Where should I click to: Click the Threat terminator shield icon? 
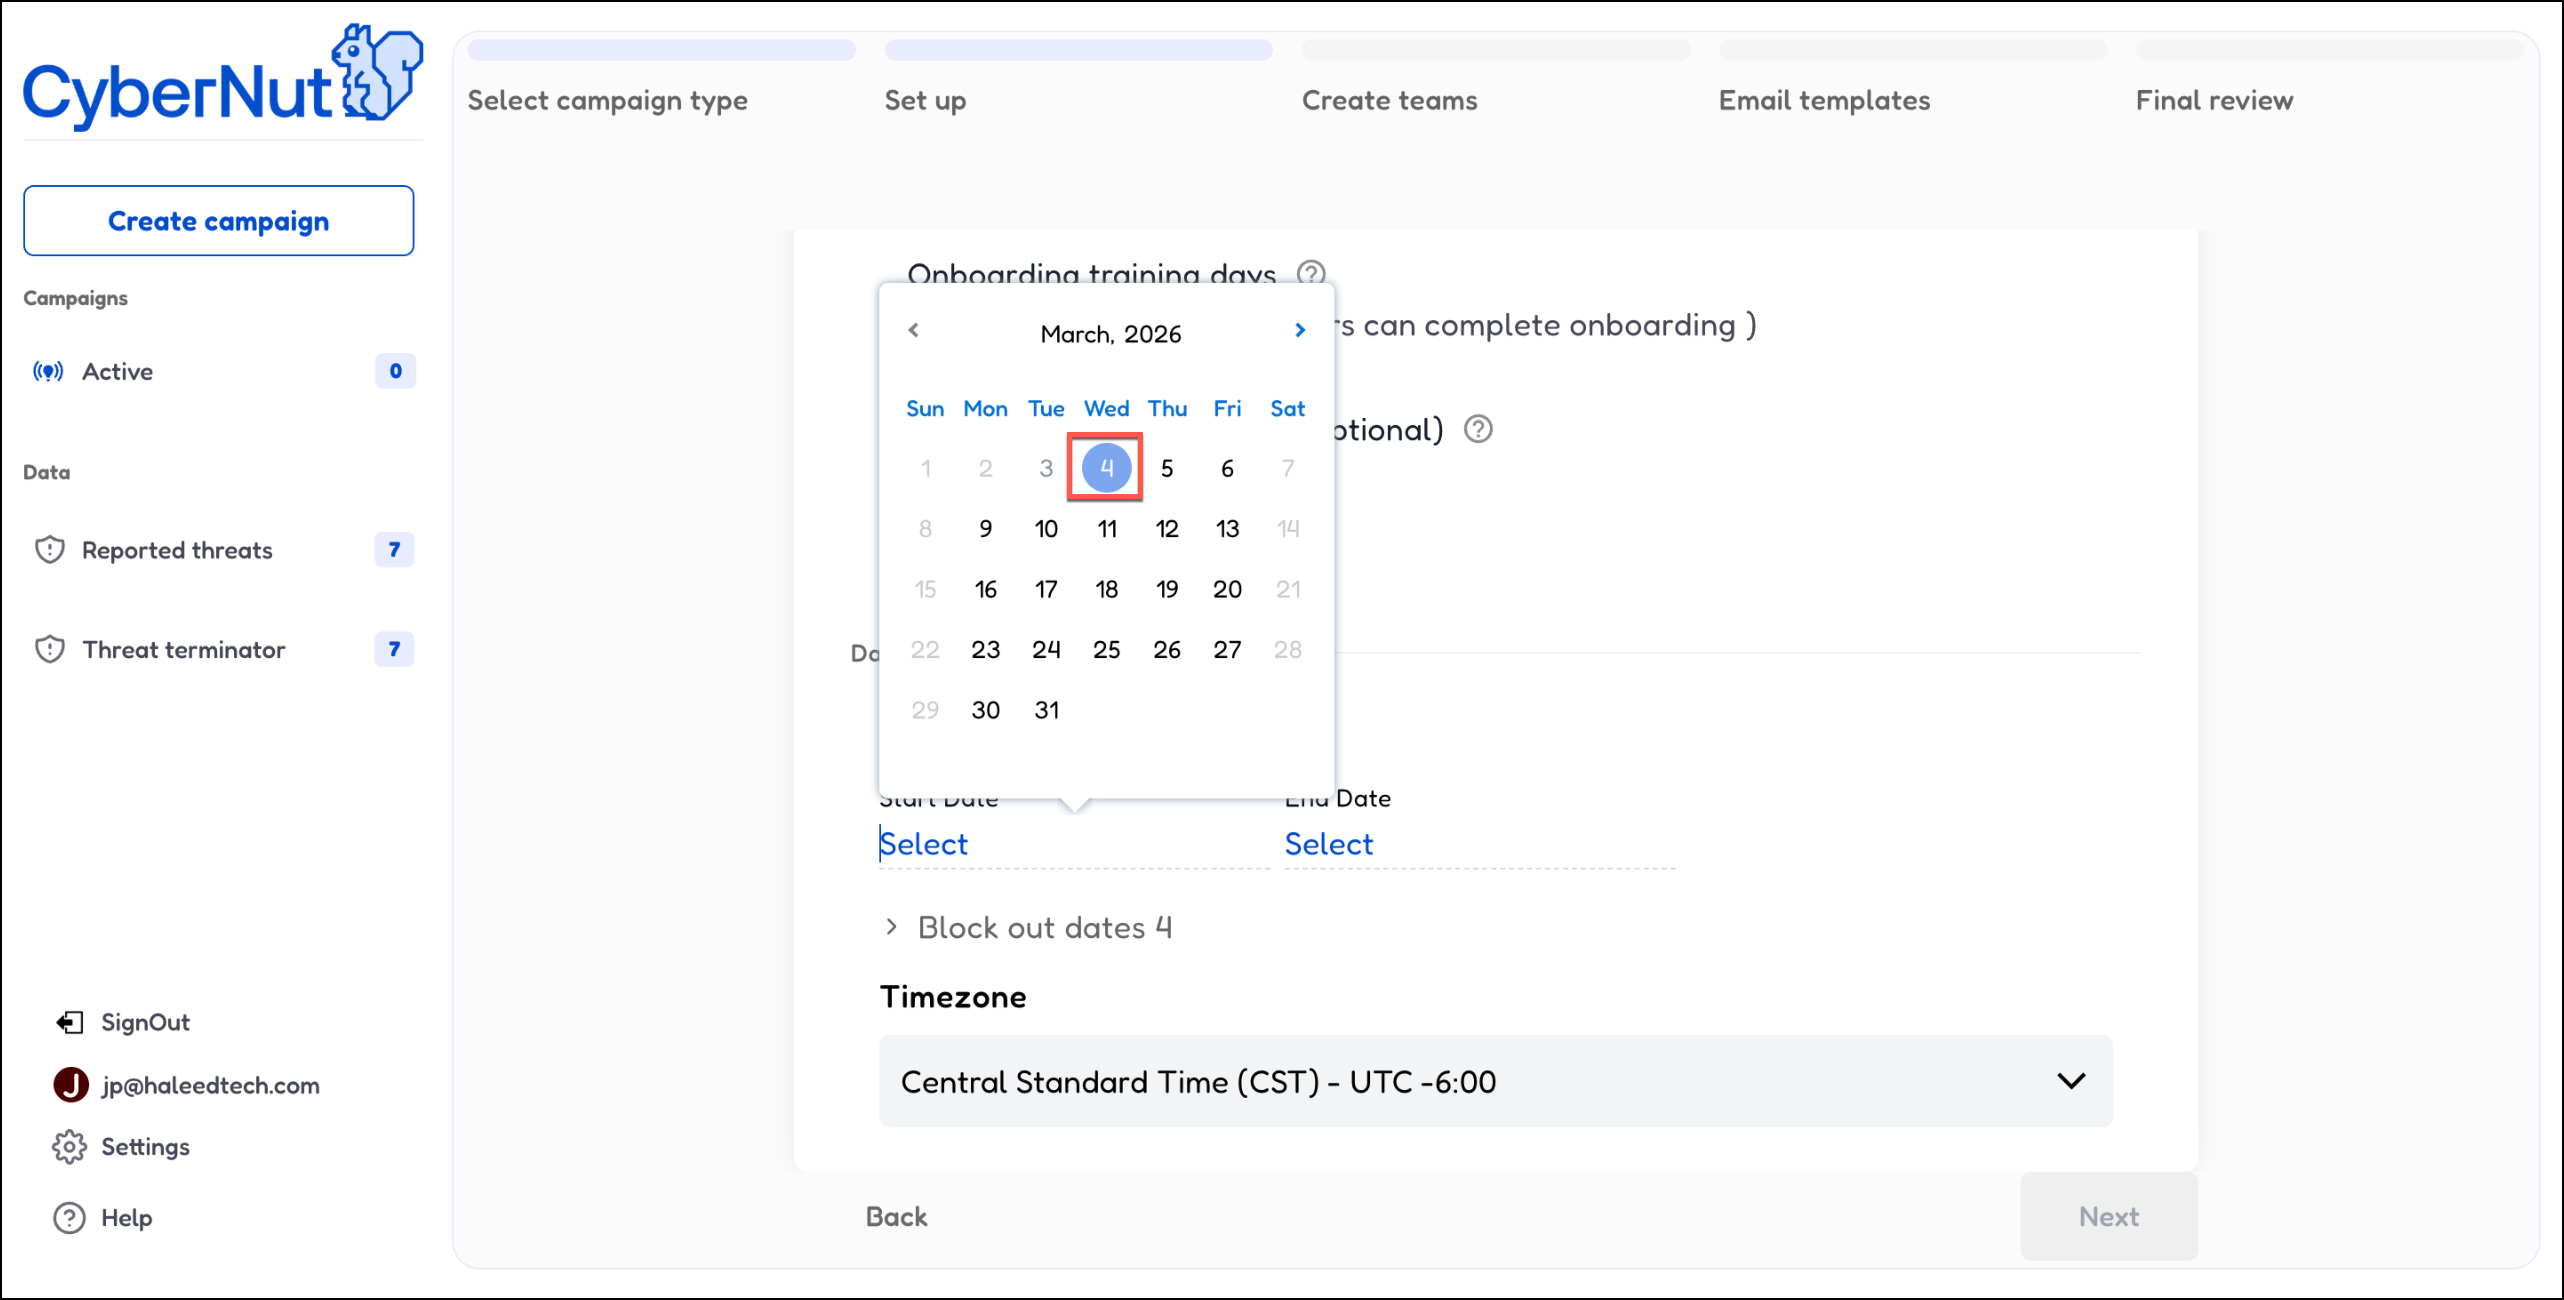[x=49, y=650]
